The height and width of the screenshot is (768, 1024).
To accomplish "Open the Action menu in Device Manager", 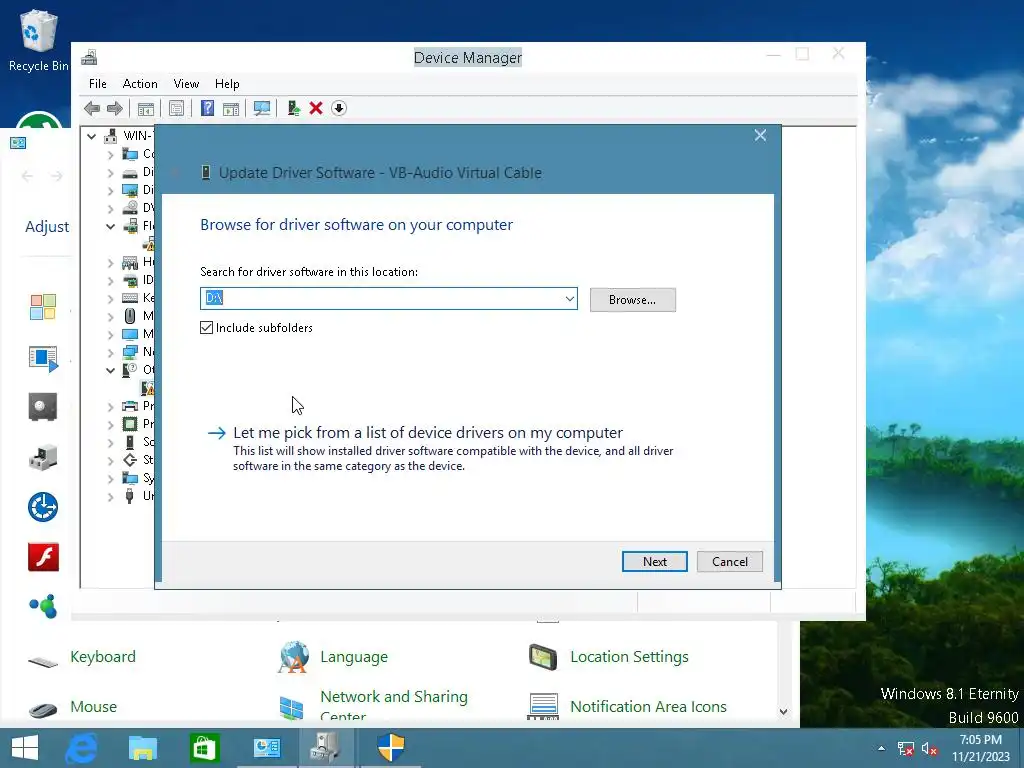I will [140, 84].
